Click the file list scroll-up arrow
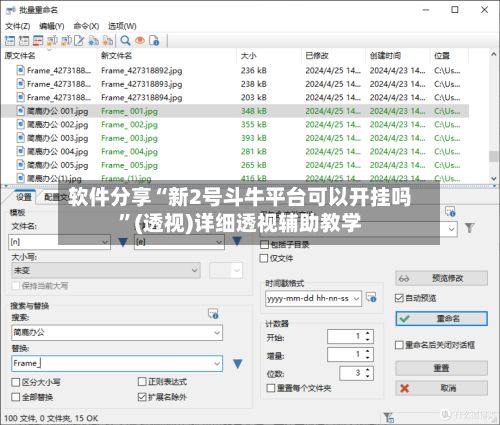 tap(494, 54)
